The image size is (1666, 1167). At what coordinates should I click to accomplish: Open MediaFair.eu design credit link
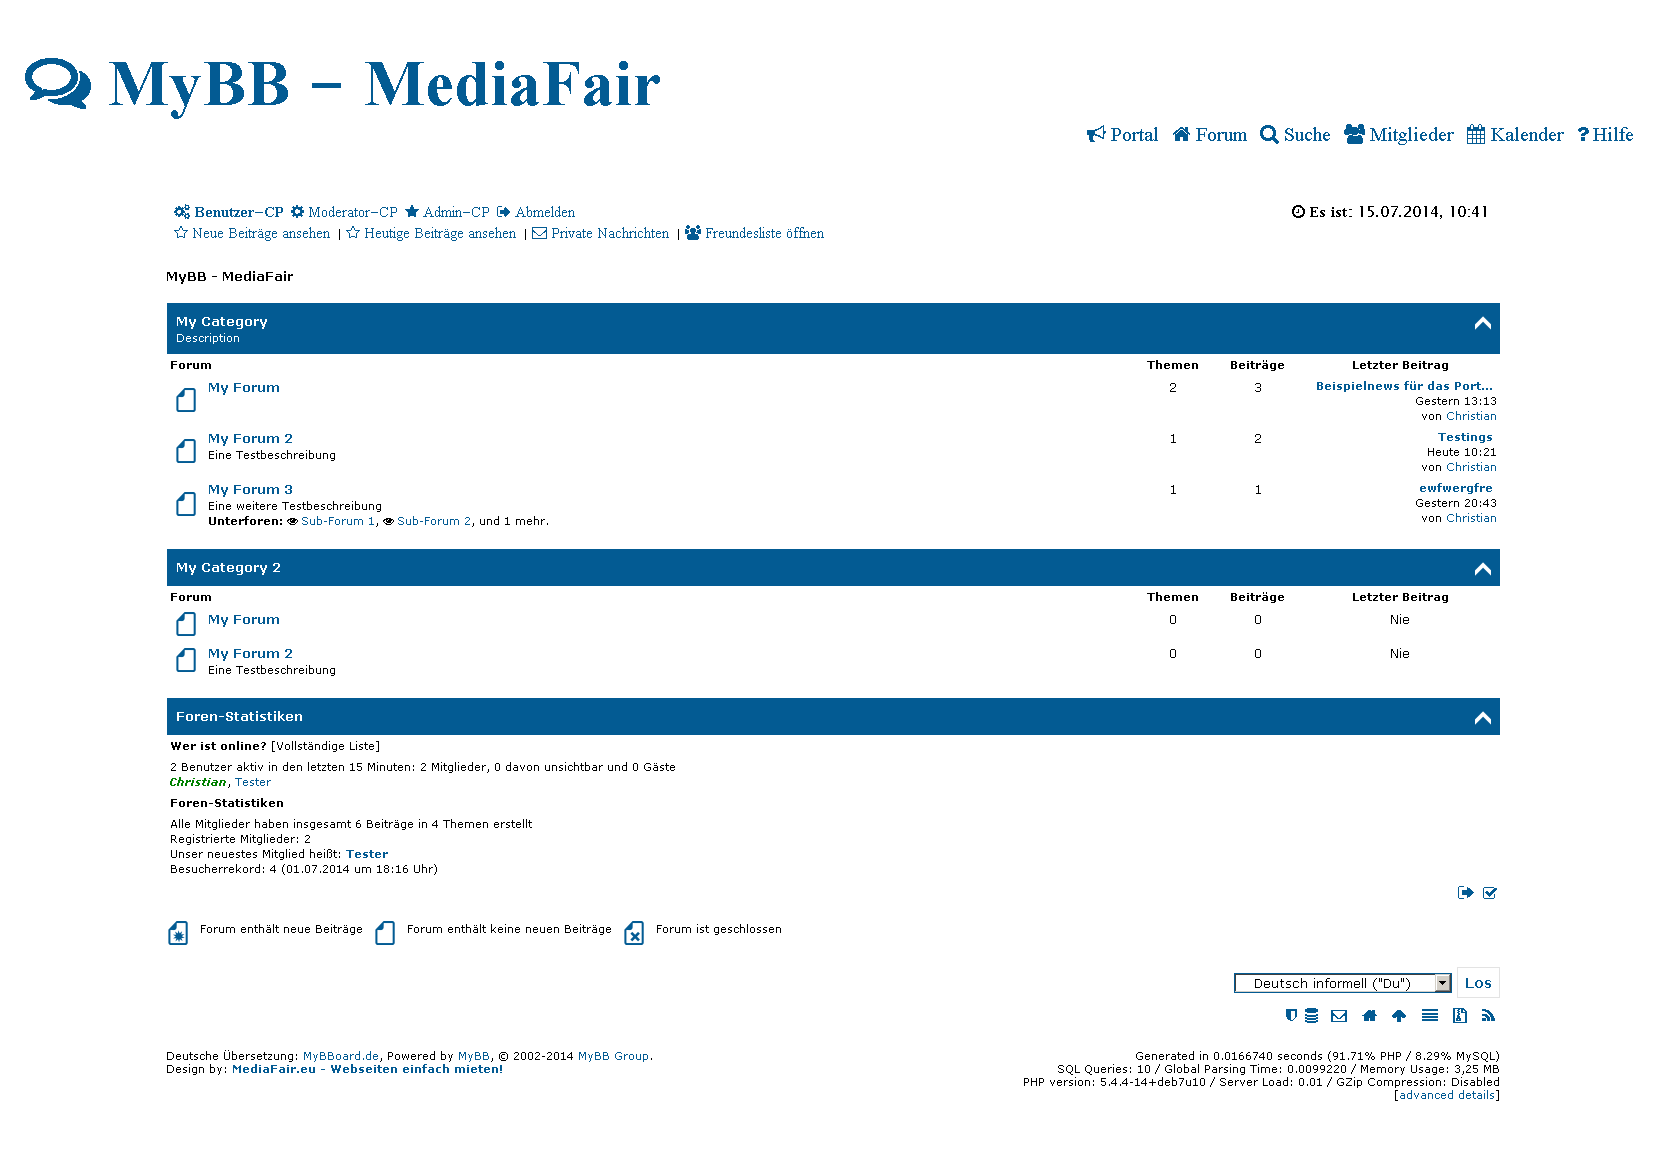tap(367, 1069)
